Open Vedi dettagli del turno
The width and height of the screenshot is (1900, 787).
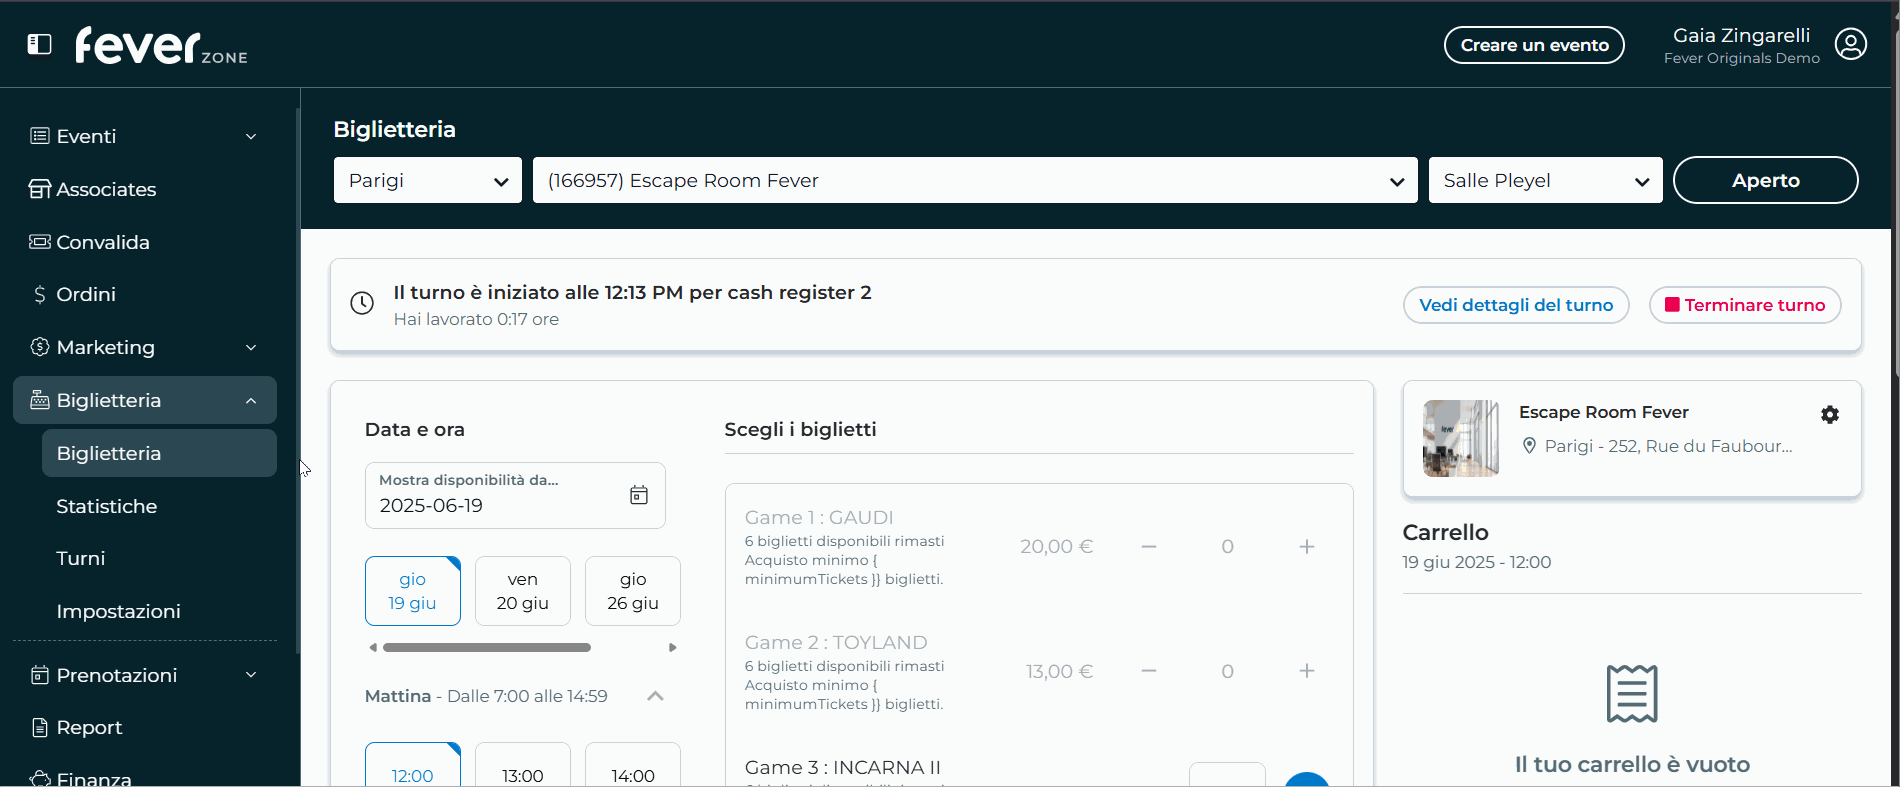point(1516,305)
